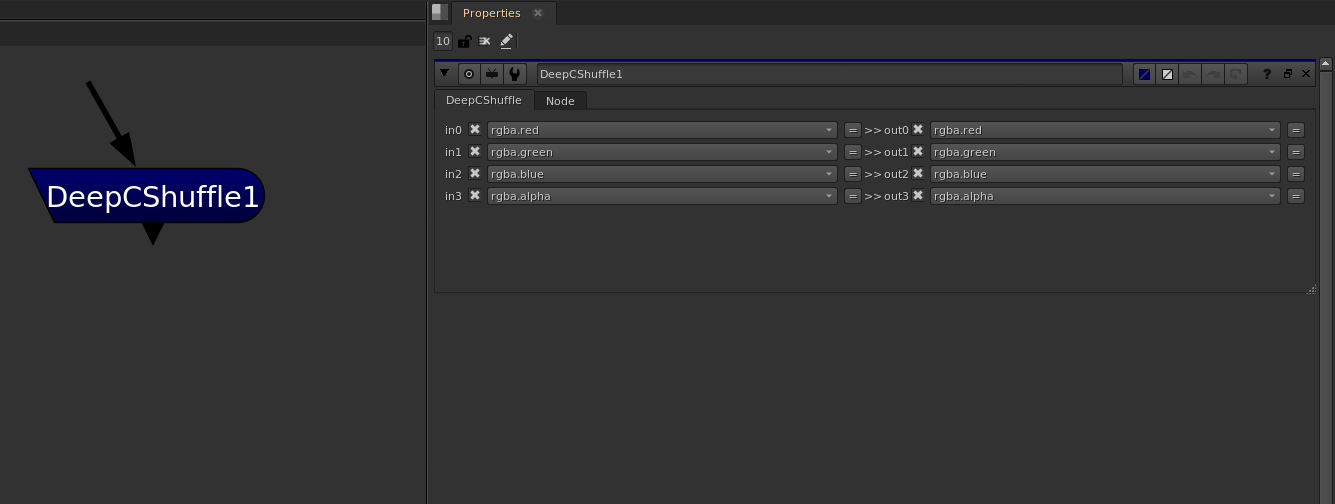Open the in0 rgba.red channel dropdown
Screen dimensions: 1335x504
(x=661, y=130)
